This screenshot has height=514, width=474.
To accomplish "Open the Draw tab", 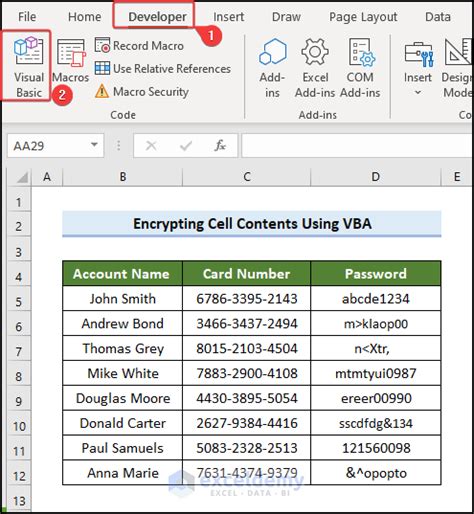I will 286,17.
